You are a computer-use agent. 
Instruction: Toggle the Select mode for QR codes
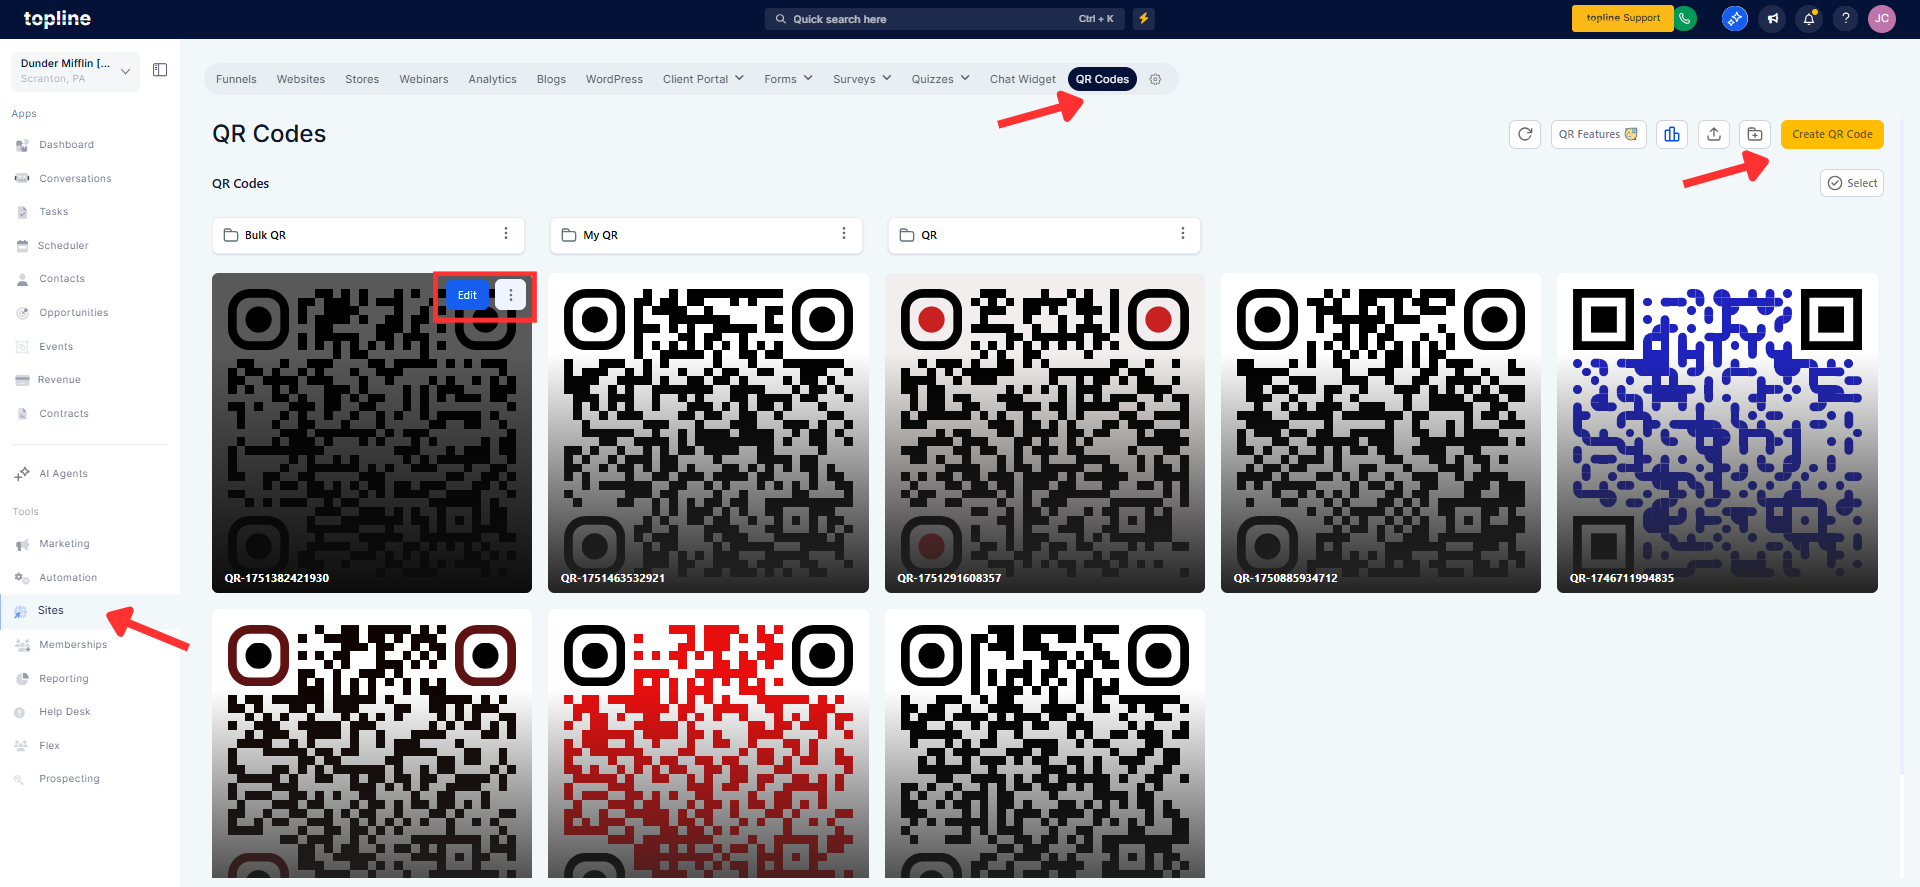[1852, 183]
